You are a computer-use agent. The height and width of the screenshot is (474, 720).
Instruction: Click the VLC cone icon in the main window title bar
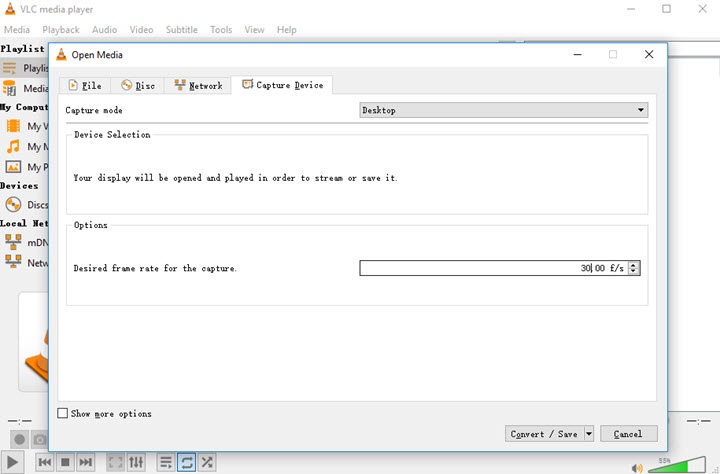[10, 9]
